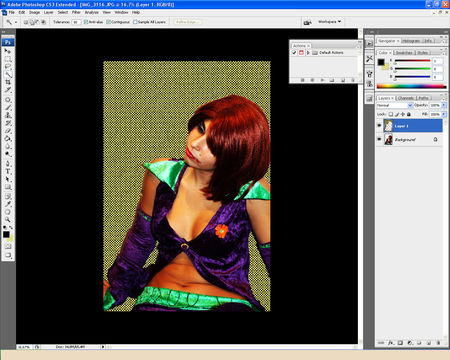
Task: Open the Image menu
Action: point(34,12)
